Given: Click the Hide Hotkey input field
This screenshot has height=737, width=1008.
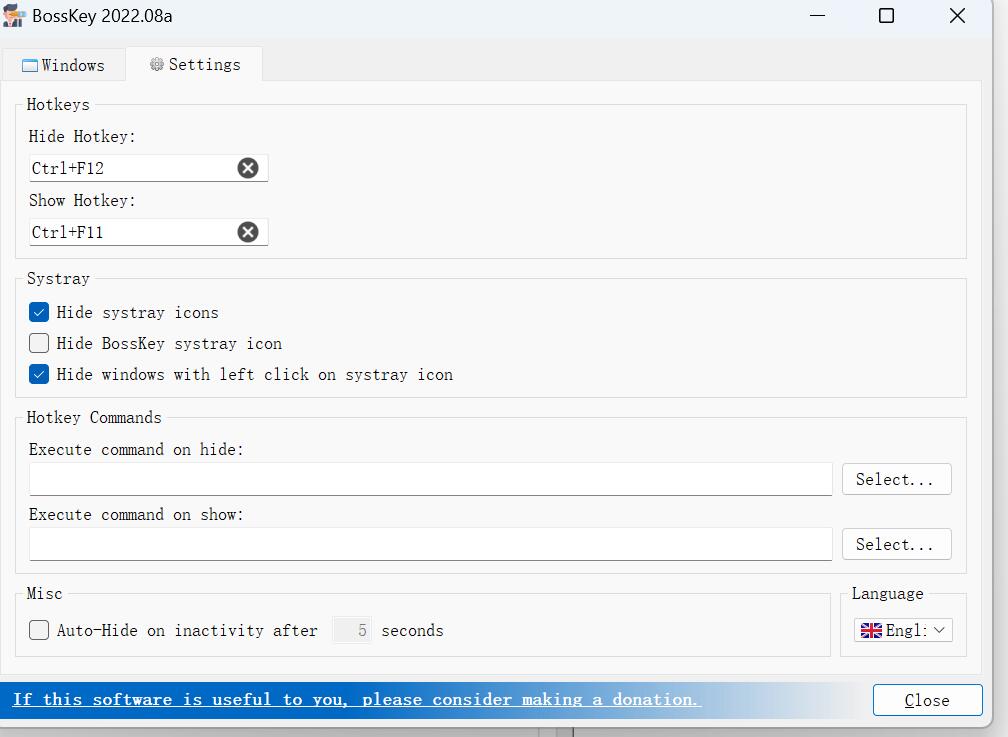Looking at the screenshot, I should [x=130, y=168].
